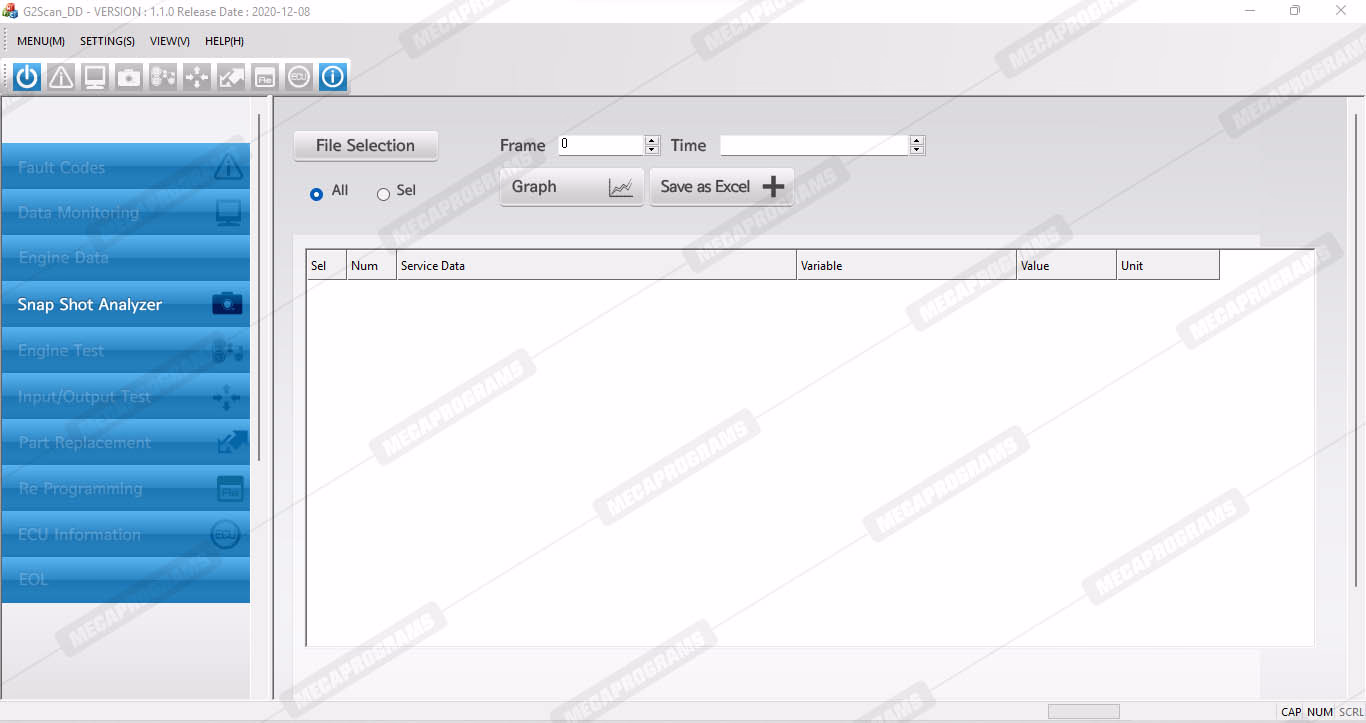Click the Save as Excel button
This screenshot has width=1366, height=723.
click(721, 187)
